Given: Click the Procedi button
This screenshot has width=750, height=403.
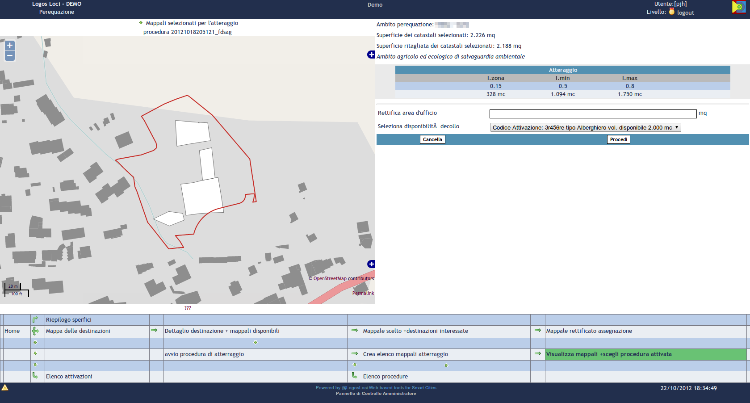Looking at the screenshot, I should click(619, 140).
